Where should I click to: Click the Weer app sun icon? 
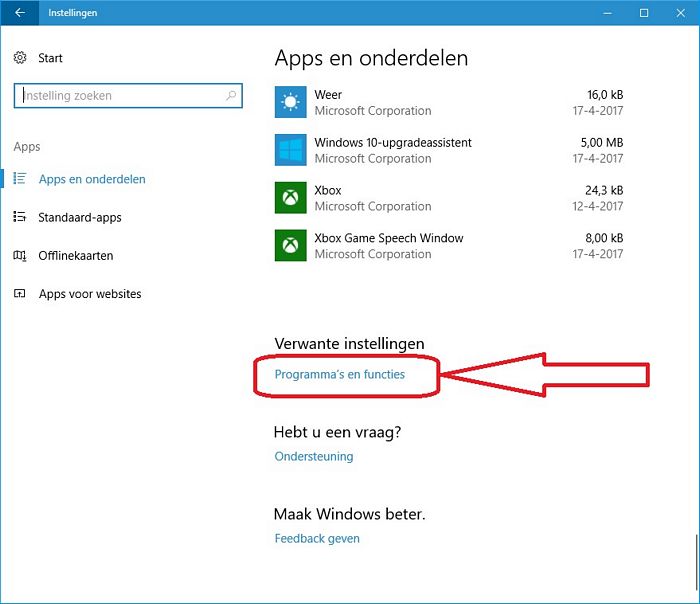(x=290, y=102)
